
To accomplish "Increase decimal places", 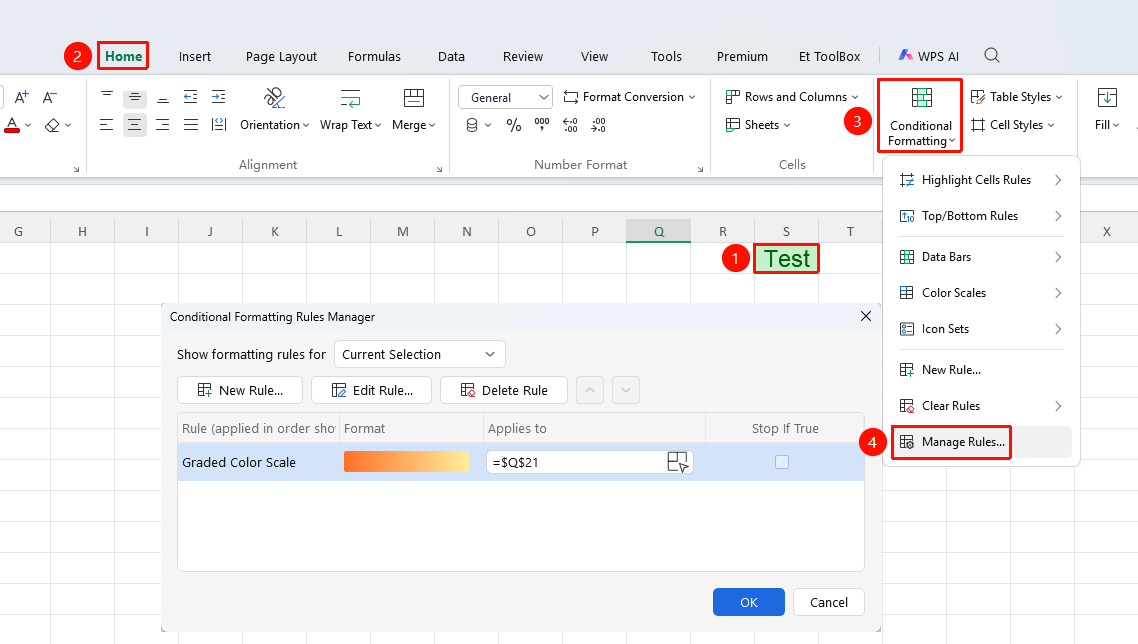I will click(x=570, y=126).
